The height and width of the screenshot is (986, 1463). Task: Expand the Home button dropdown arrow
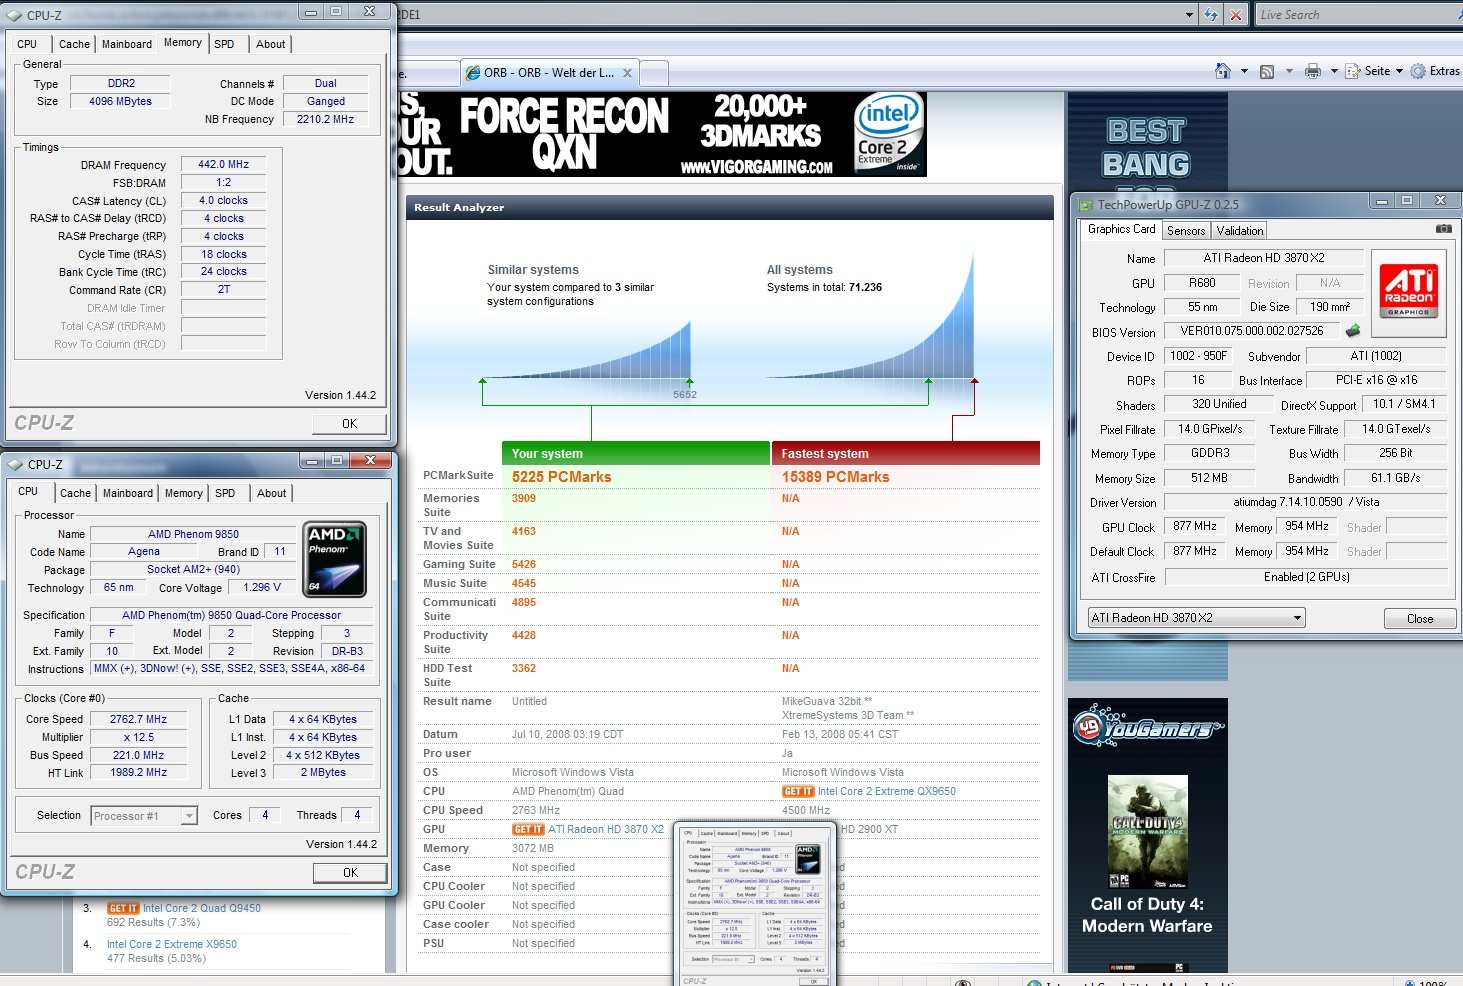pyautogui.click(x=1244, y=71)
